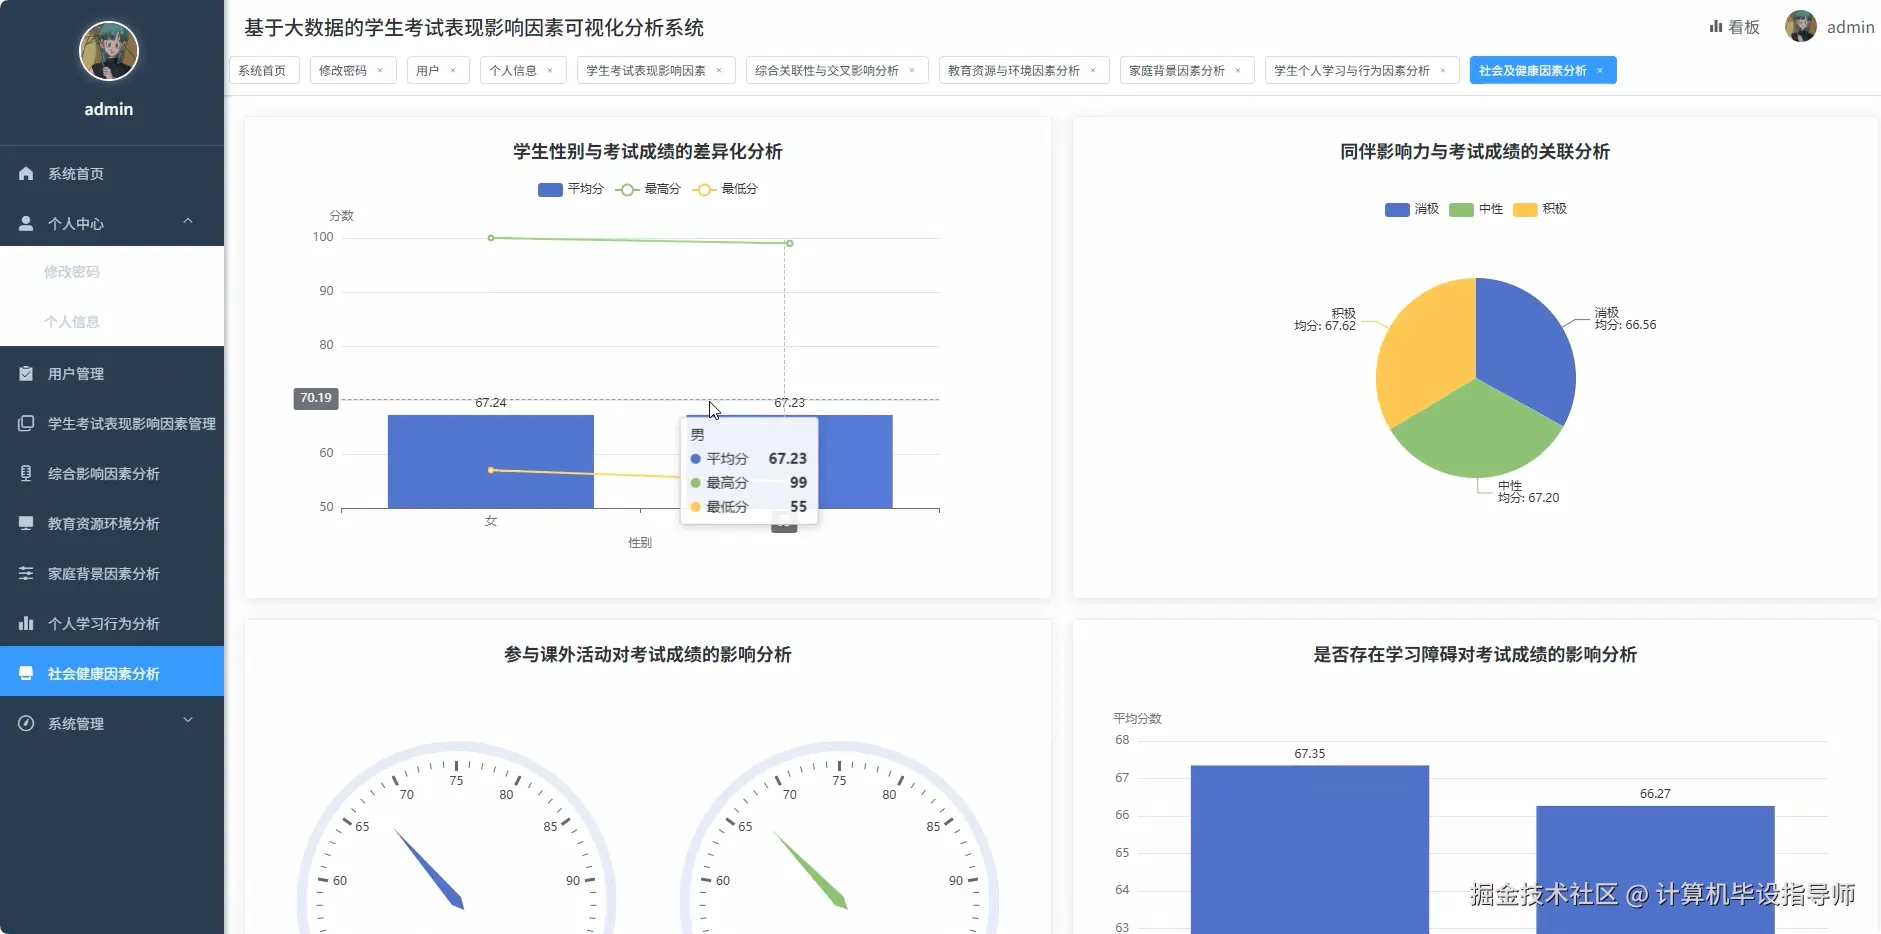Click the home icon beside 系统首页

[26, 174]
